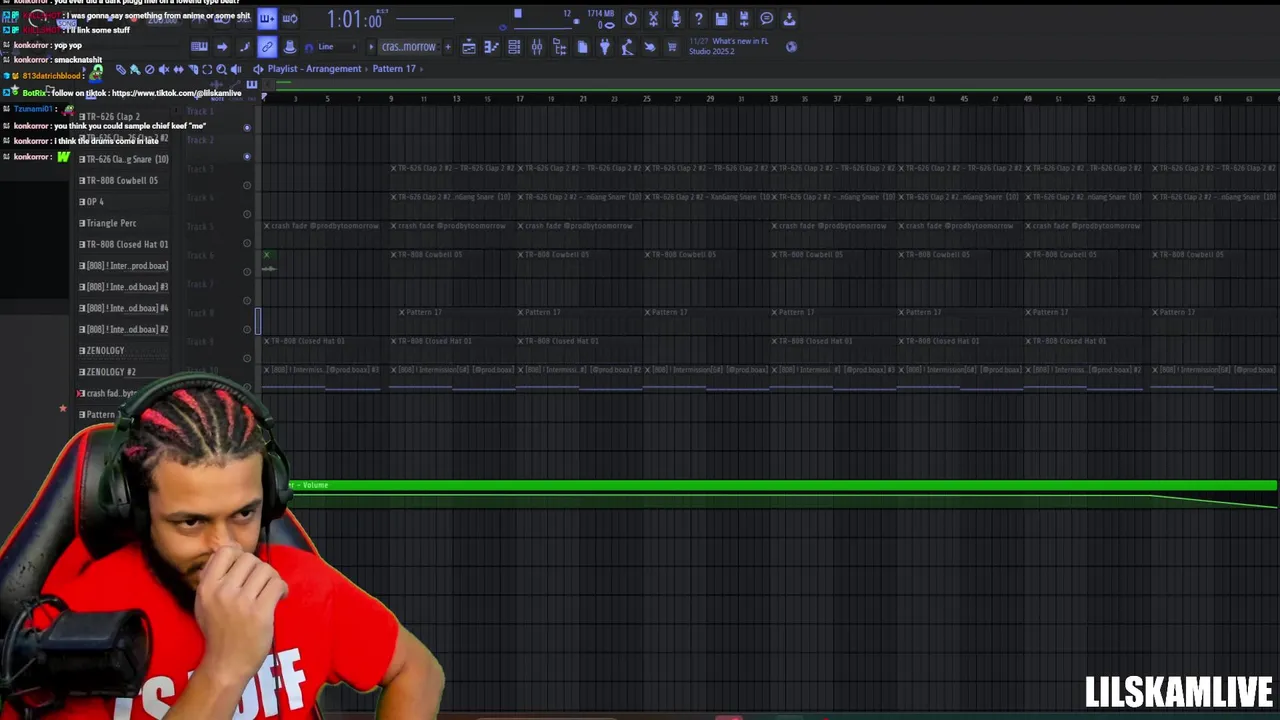This screenshot has width=1280, height=720.
Task: Toggle Track 8 mute dot
Action: [x=247, y=329]
